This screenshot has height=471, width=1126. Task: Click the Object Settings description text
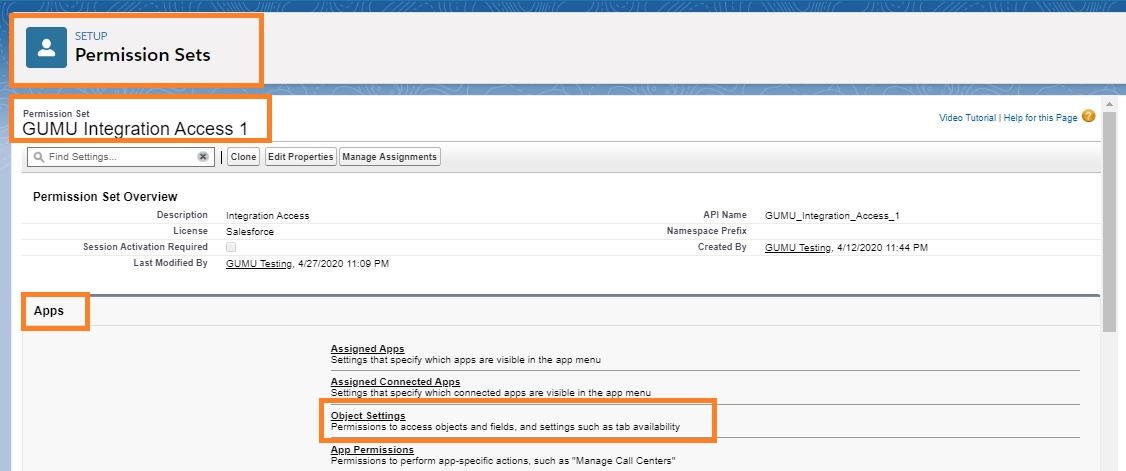pos(505,426)
